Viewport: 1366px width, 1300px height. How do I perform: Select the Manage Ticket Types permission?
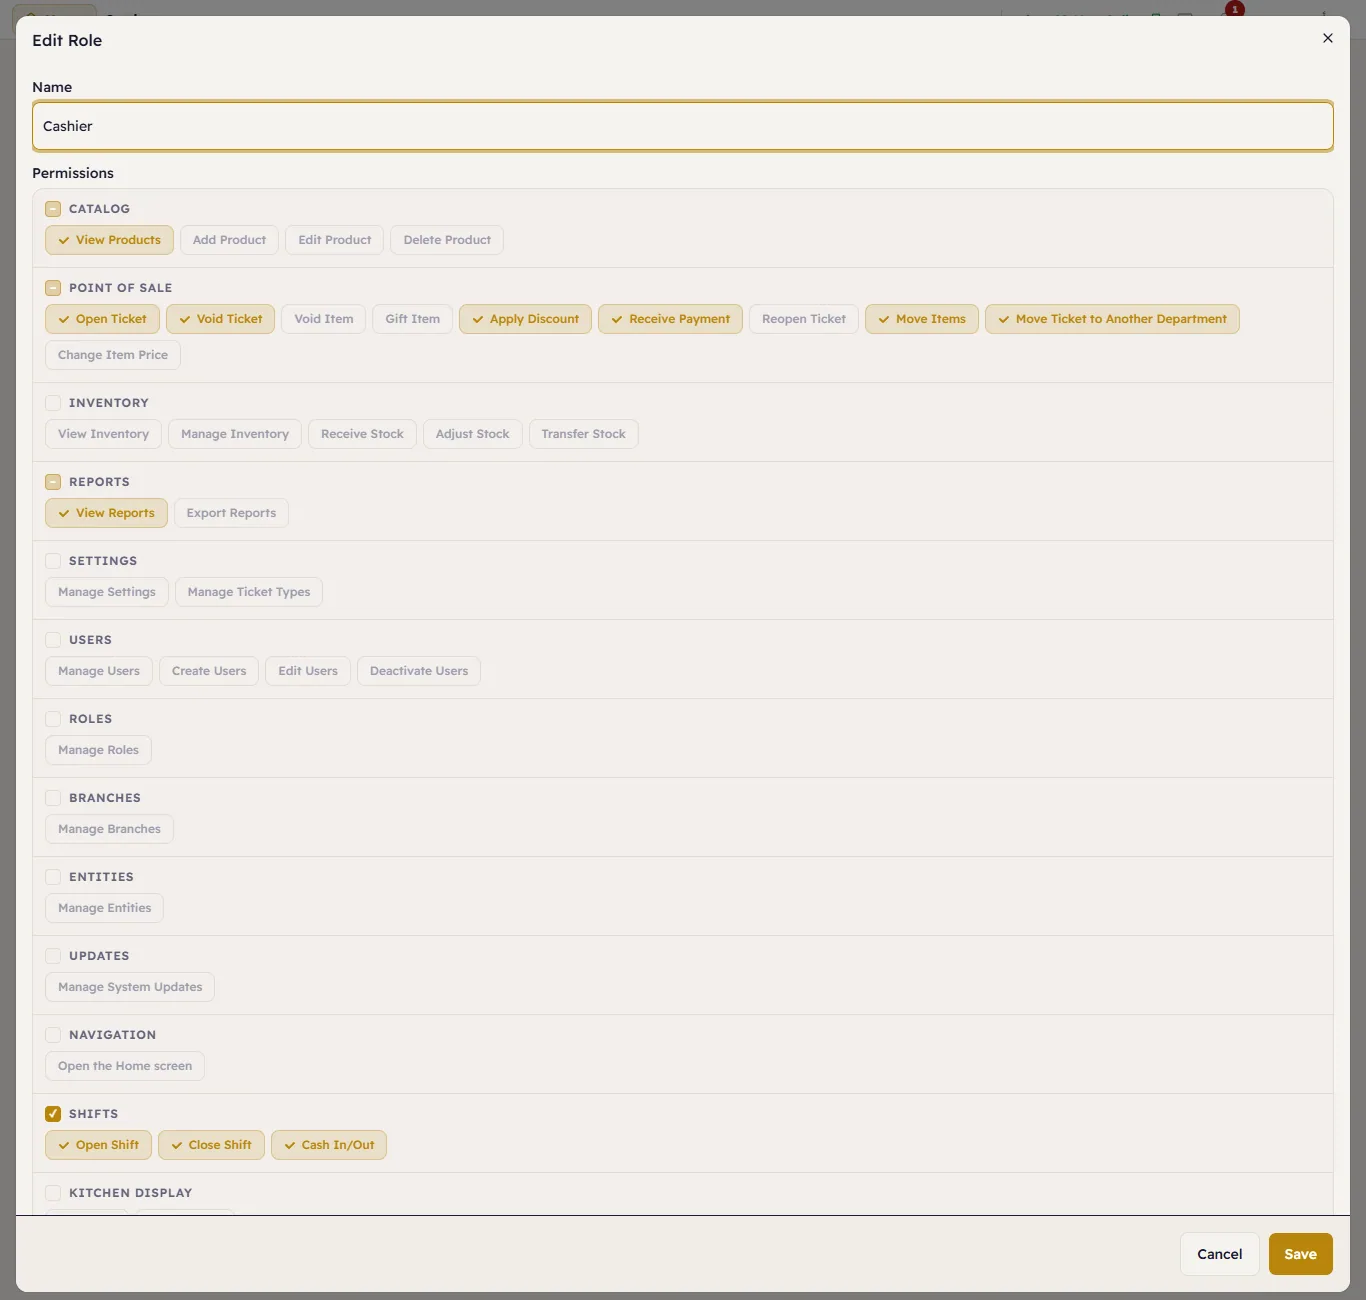click(249, 592)
